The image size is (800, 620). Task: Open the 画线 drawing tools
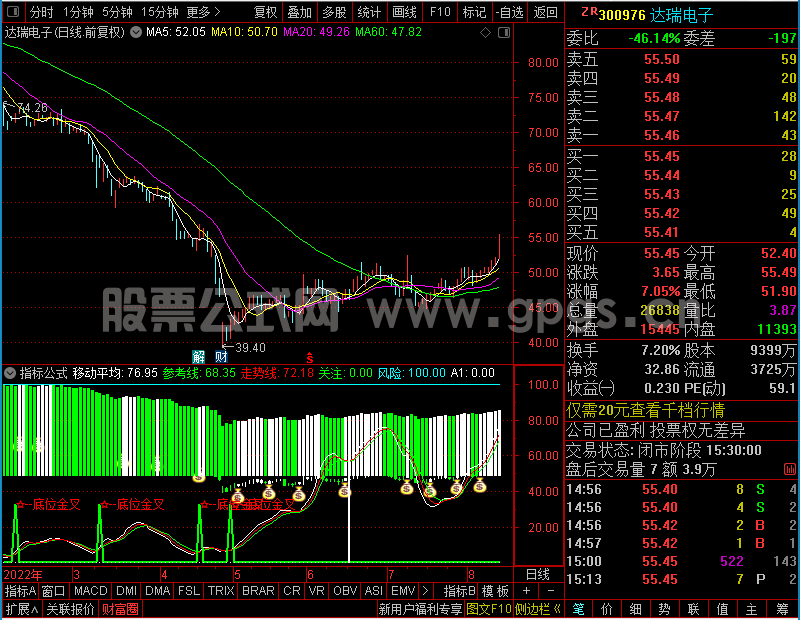(404, 12)
